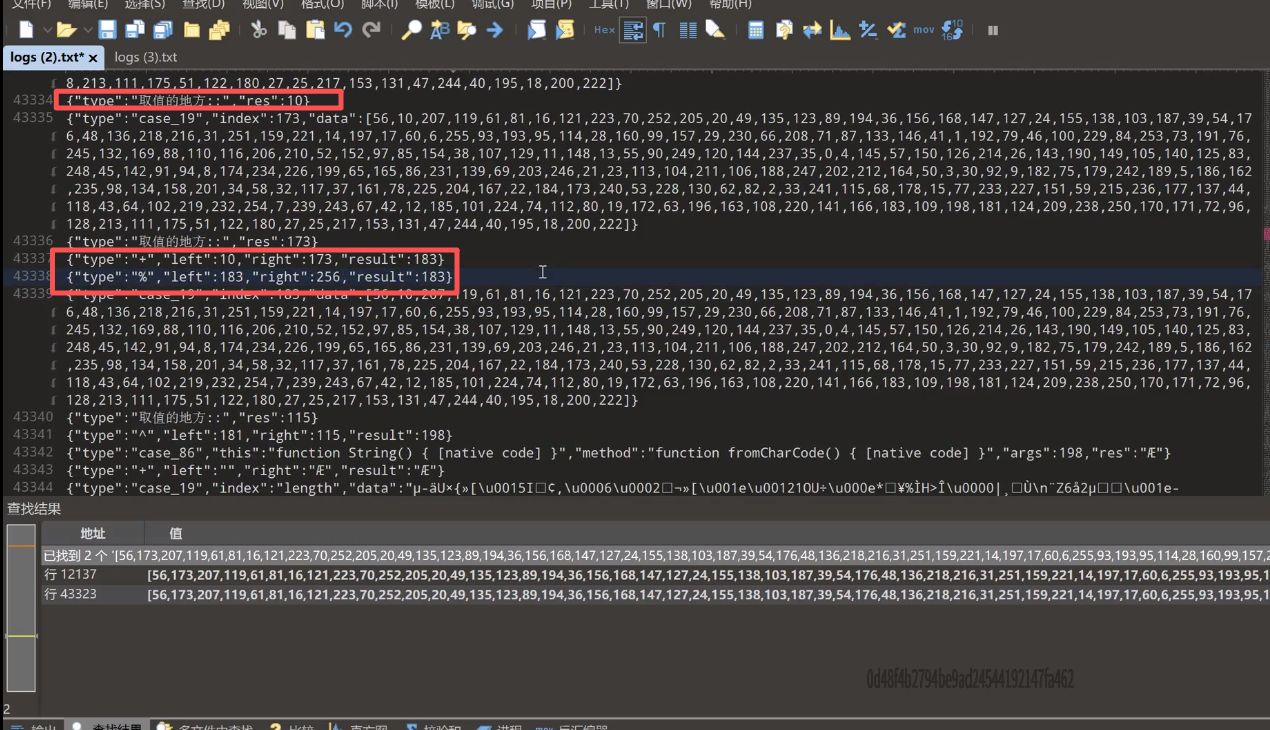Open the 帮助(H) menu

(x=729, y=5)
